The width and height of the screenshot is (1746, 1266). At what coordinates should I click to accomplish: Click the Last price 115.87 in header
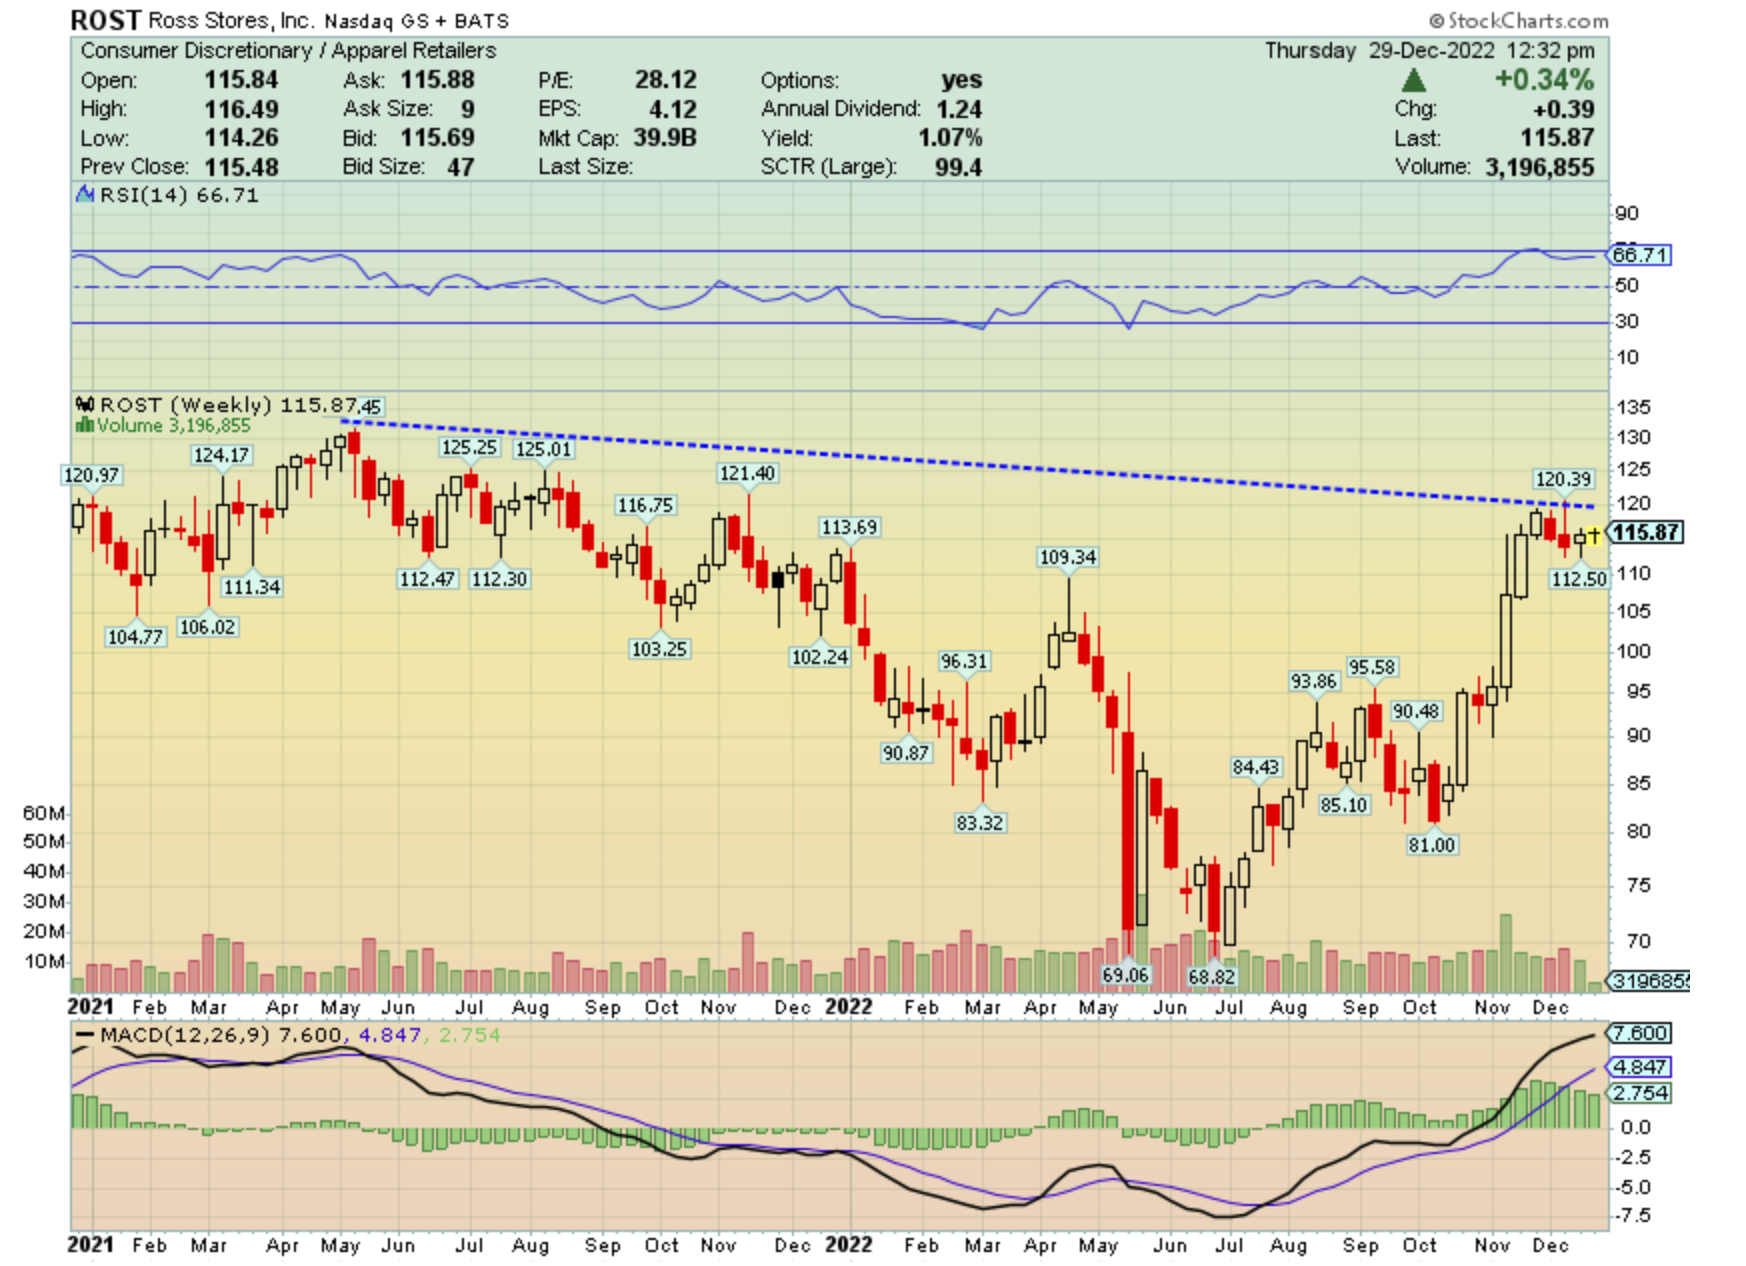(x=1557, y=138)
